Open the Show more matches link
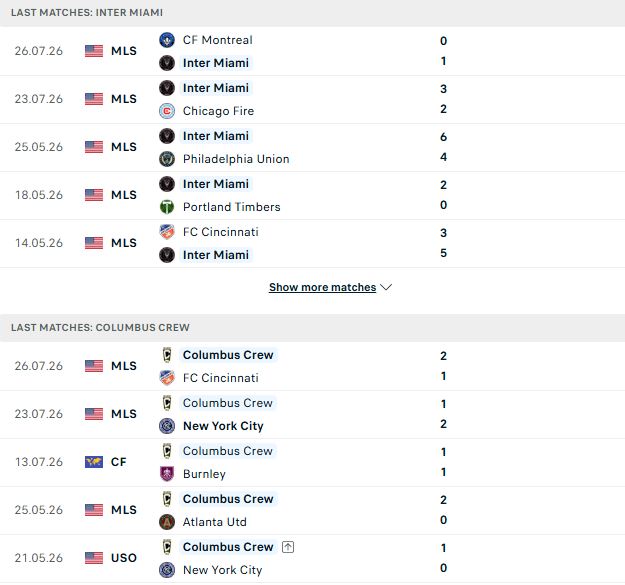The width and height of the screenshot is (625, 585). point(322,287)
